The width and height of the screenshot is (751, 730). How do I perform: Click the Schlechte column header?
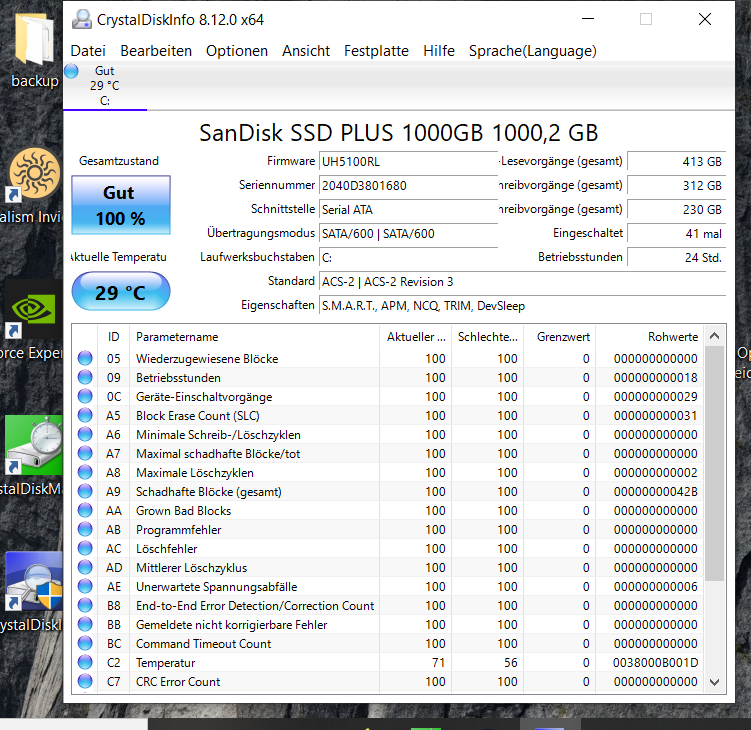tap(488, 337)
